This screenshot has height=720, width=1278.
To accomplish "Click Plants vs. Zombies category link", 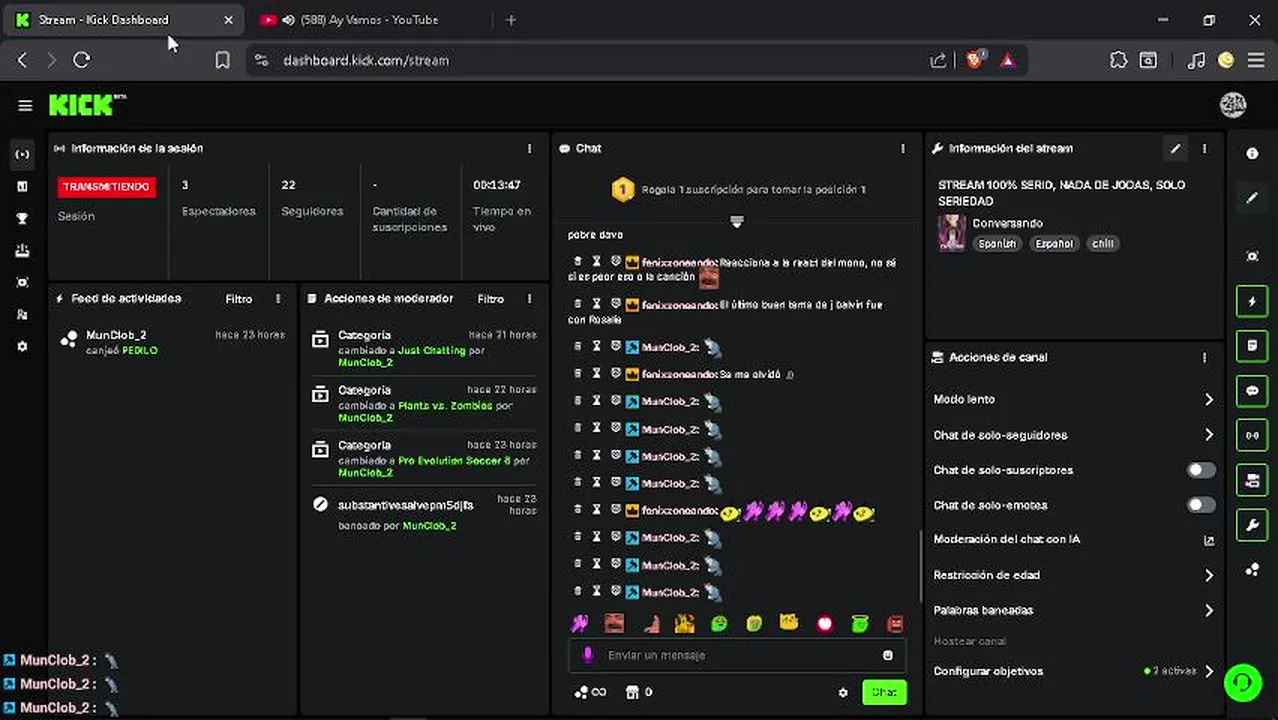I will 445,406.
